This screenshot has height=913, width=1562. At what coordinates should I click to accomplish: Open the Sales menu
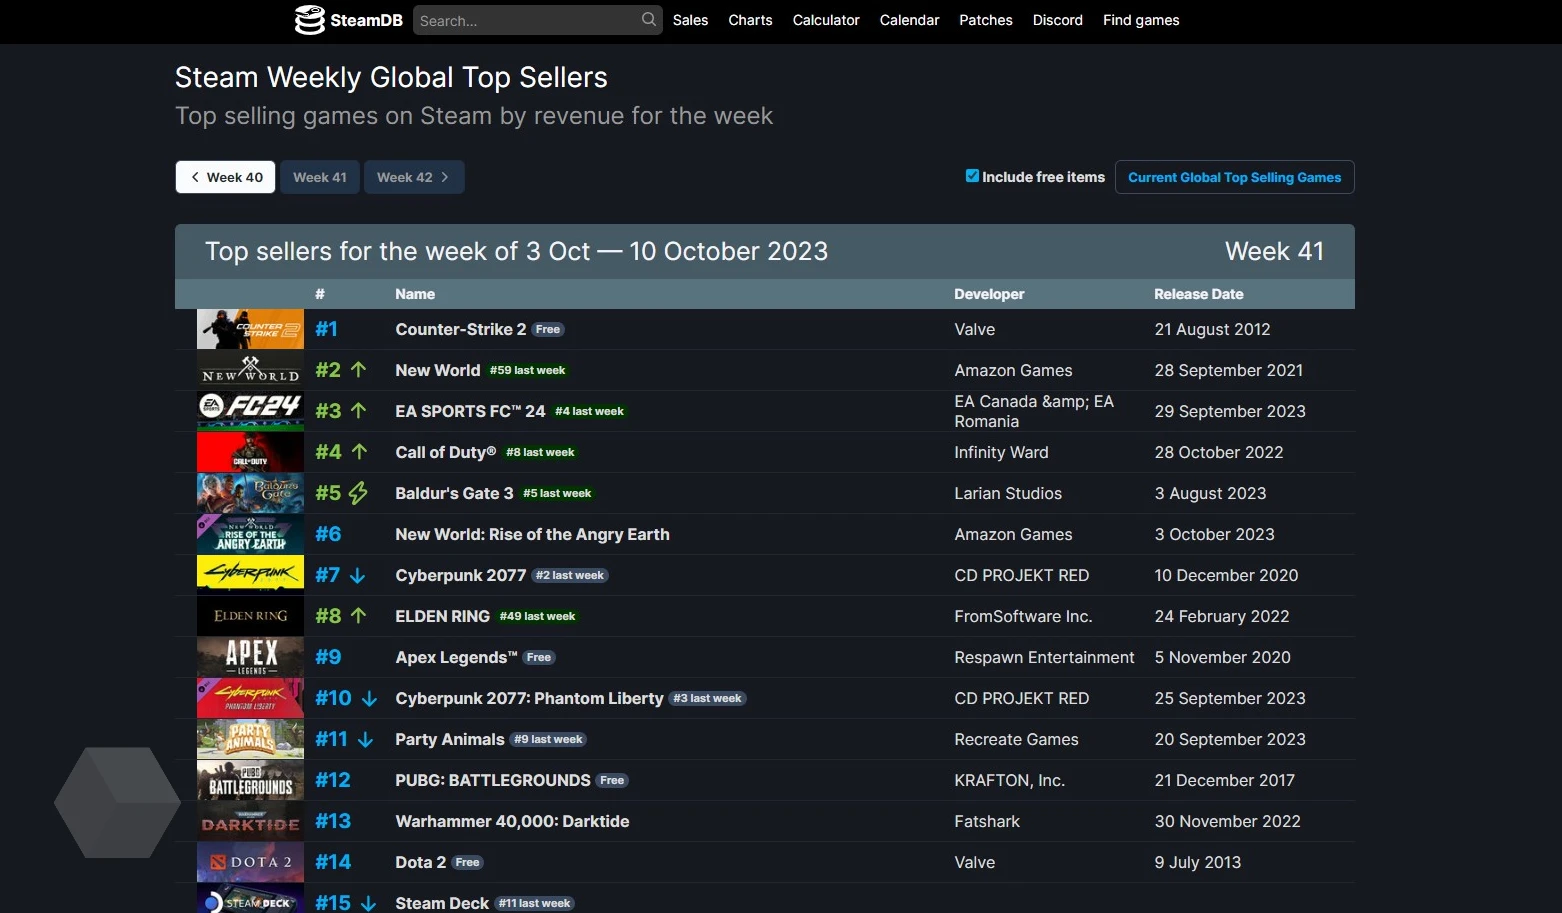coord(690,20)
